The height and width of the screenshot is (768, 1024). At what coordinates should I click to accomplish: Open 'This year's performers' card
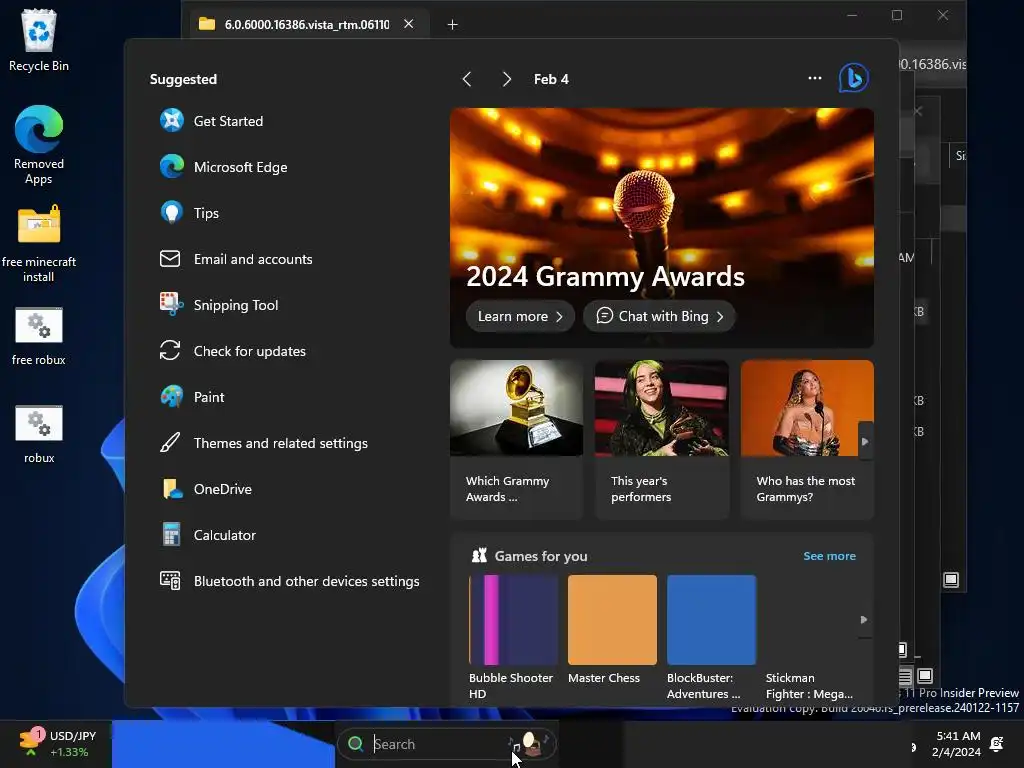[662, 440]
